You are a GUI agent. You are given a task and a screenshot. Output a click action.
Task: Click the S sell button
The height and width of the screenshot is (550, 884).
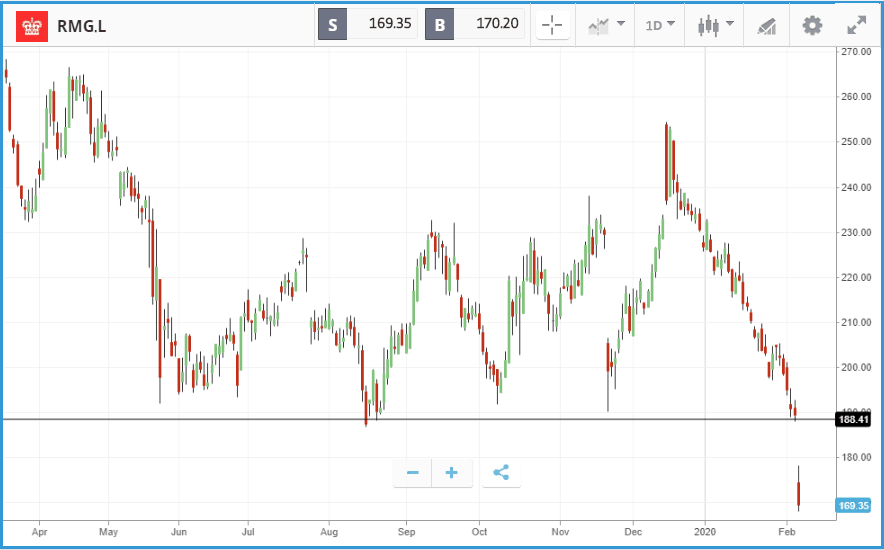[x=333, y=24]
